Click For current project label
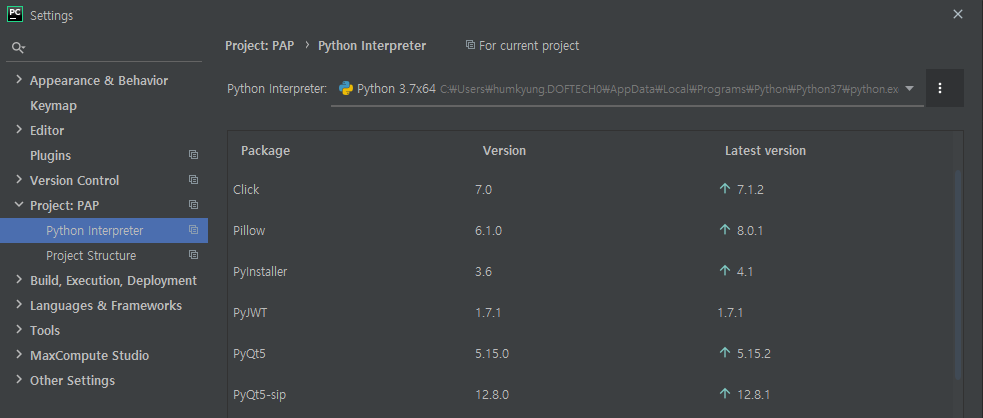983x418 pixels. 529,46
